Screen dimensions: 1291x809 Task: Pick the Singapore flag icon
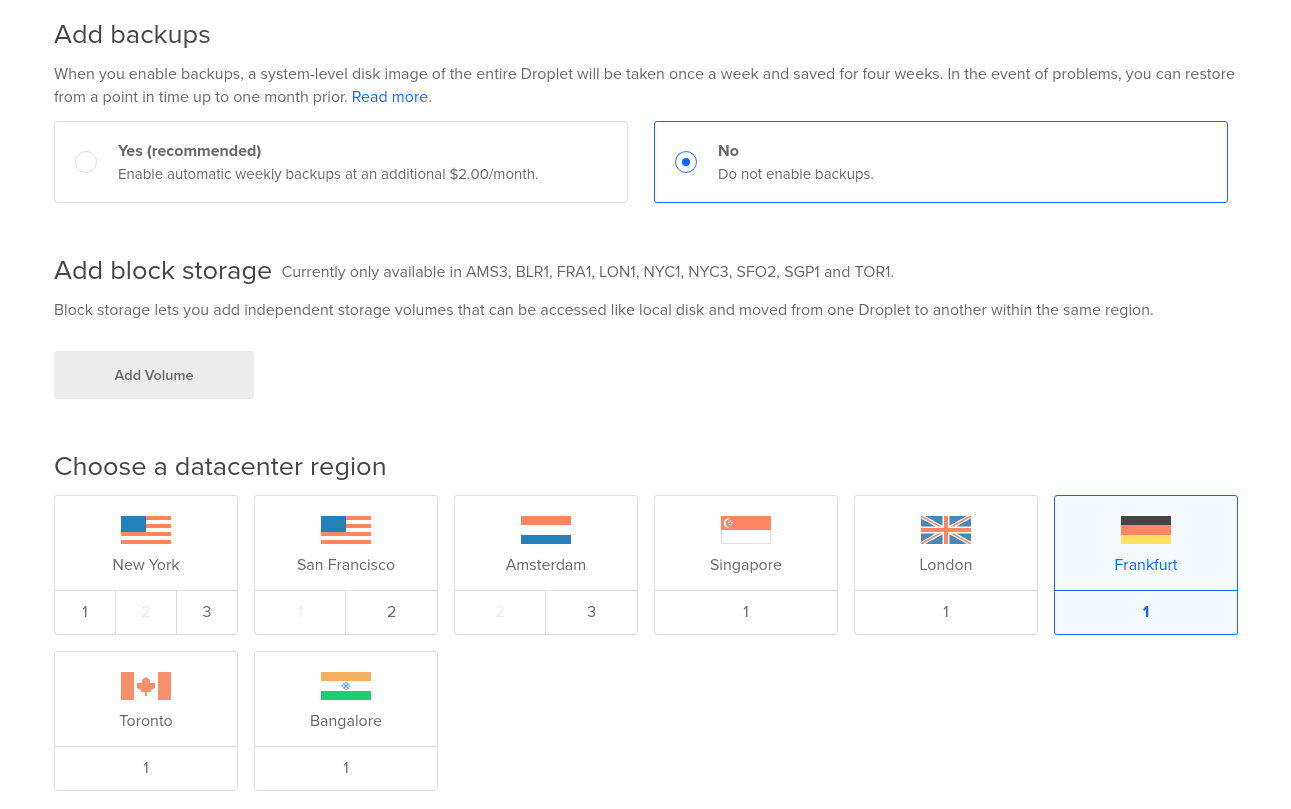click(x=746, y=530)
